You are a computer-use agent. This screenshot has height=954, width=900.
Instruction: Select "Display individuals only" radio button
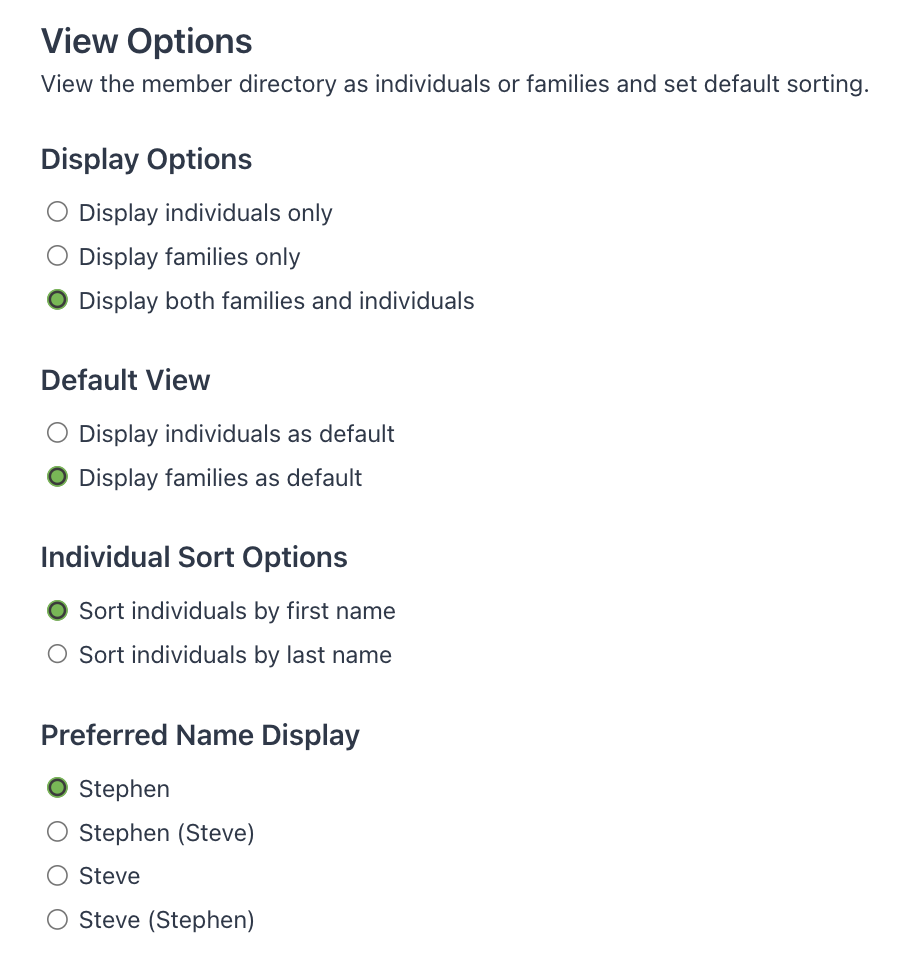pos(57,211)
